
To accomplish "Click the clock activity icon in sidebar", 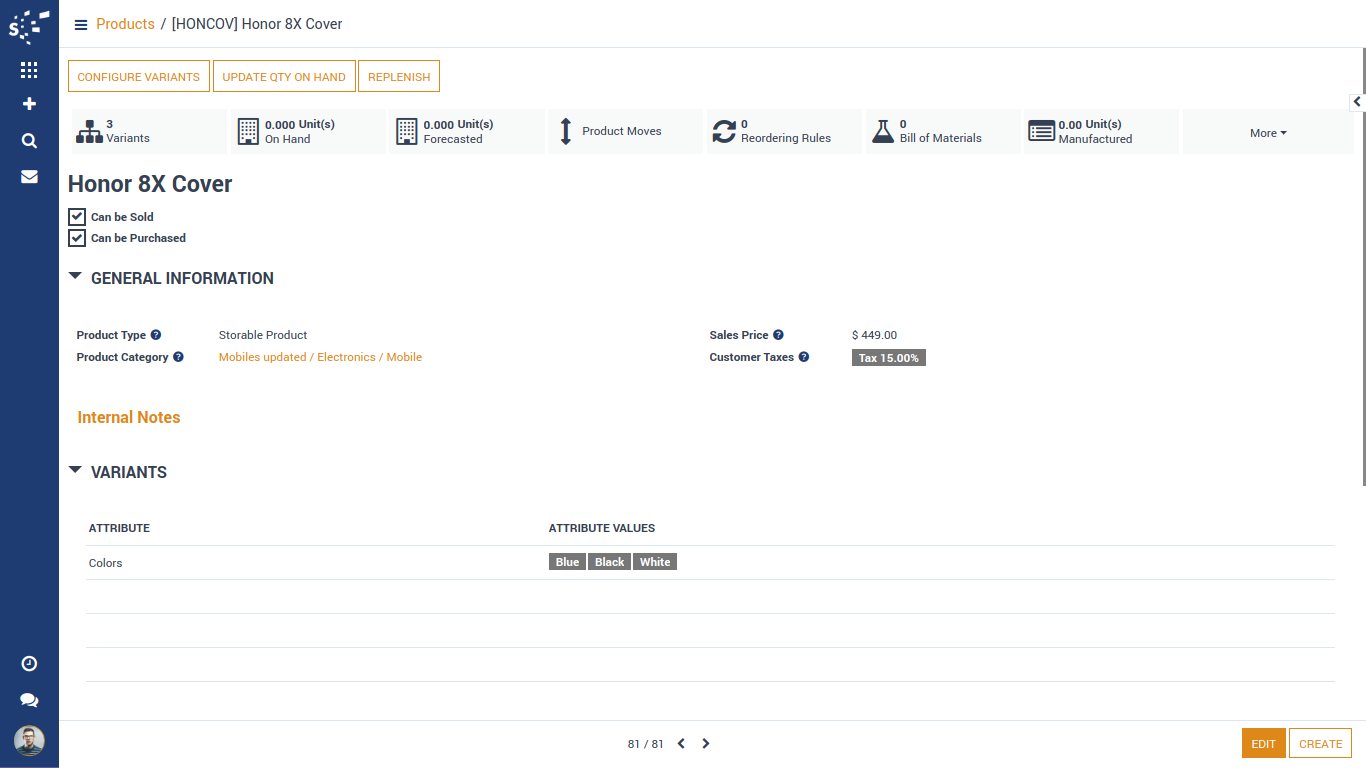I will click(29, 664).
